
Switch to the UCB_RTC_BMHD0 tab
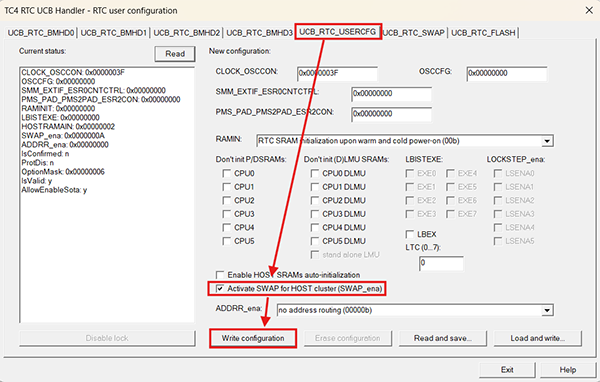(x=41, y=33)
